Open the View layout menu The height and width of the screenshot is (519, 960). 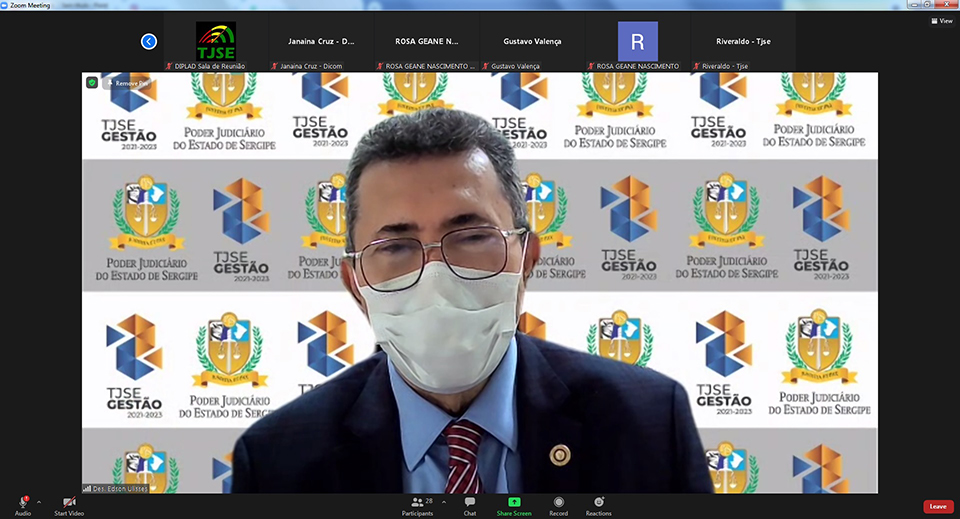tap(941, 20)
